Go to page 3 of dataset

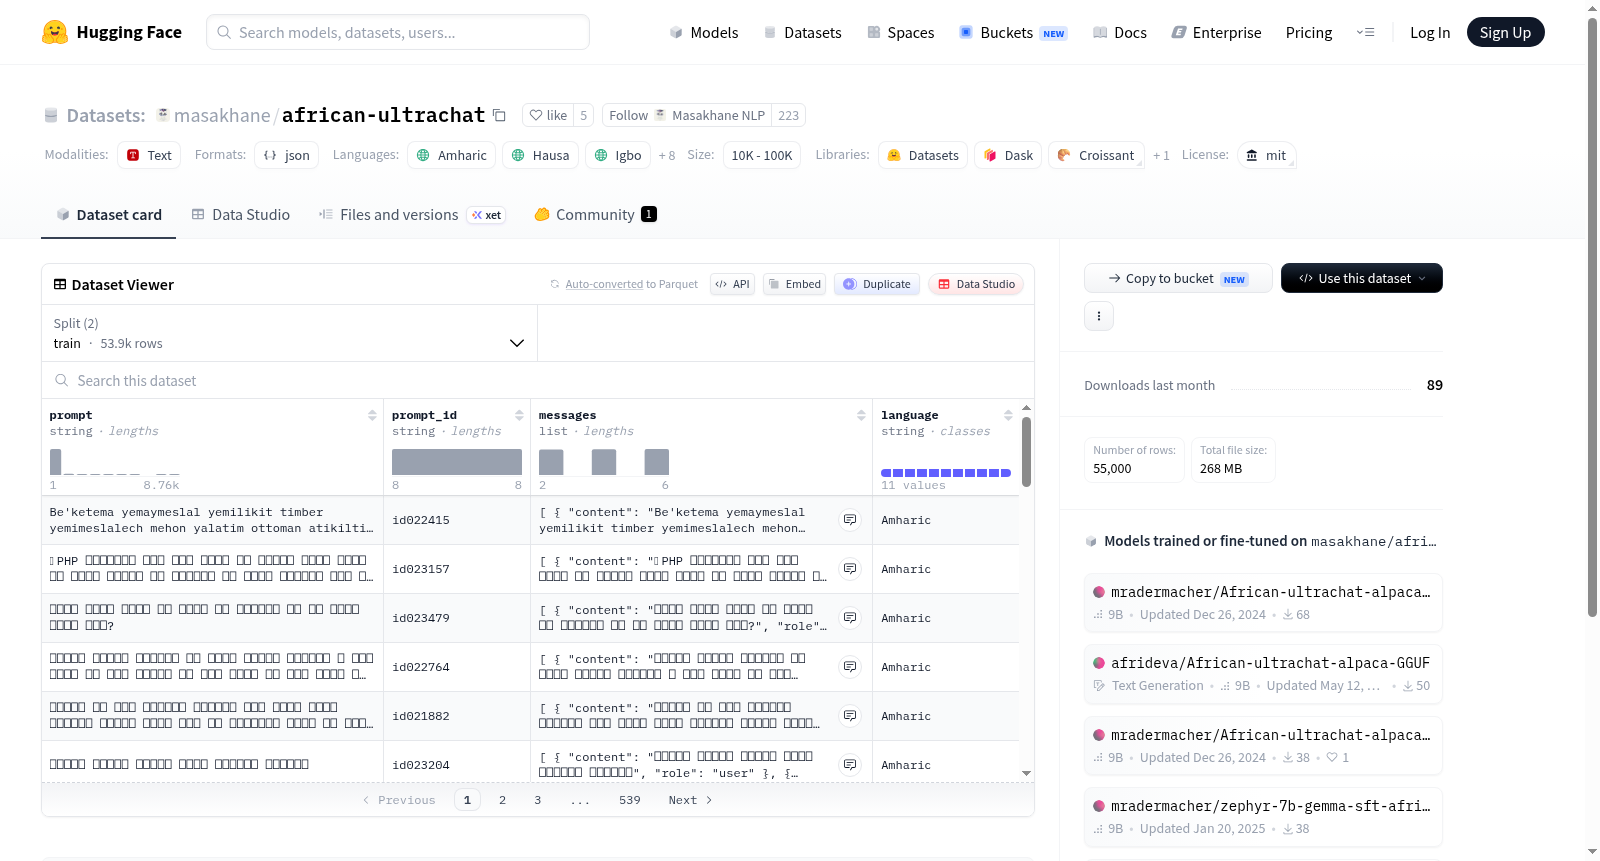click(537, 800)
